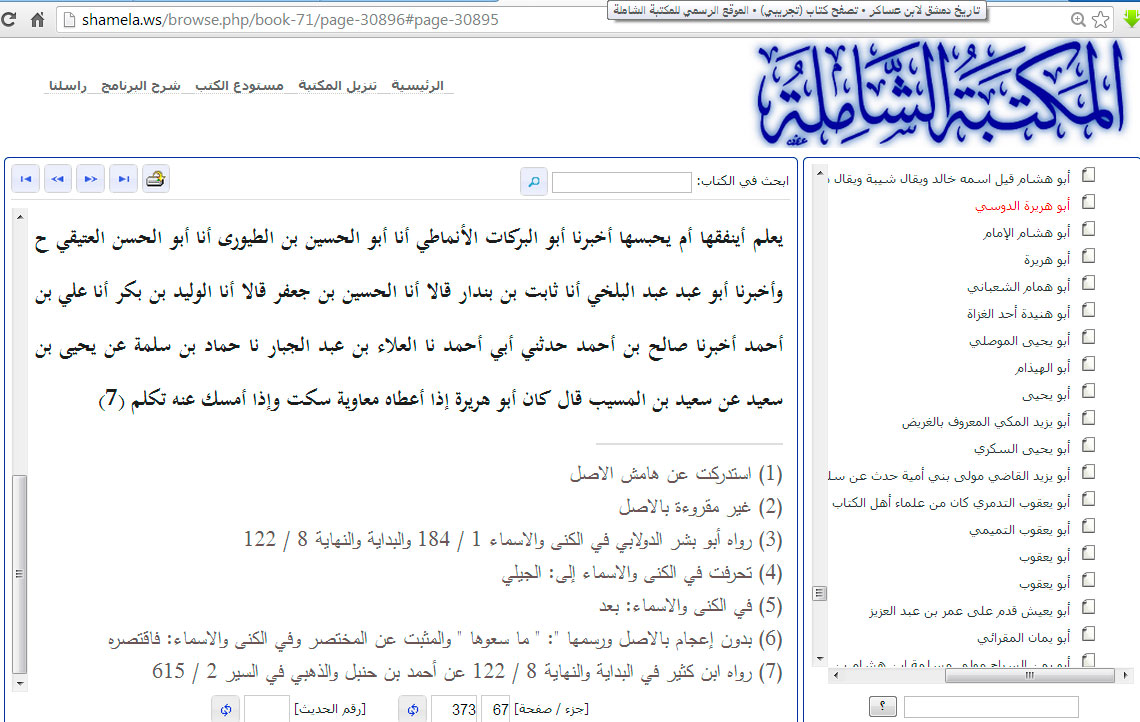Click page icon beside أبو هشام قيل اسمه خالد
Image resolution: width=1140 pixels, height=722 pixels.
[x=1088, y=175]
